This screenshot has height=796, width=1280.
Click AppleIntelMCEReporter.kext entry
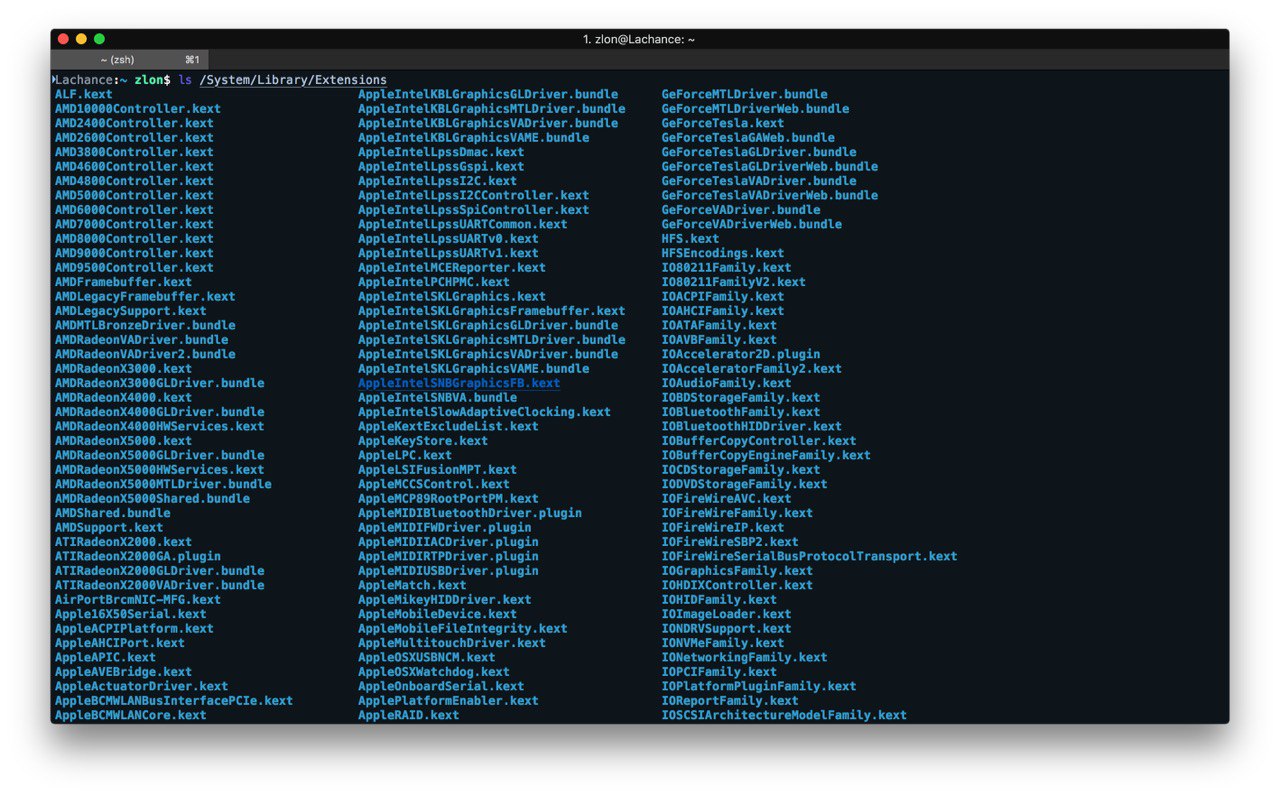[x=452, y=268]
